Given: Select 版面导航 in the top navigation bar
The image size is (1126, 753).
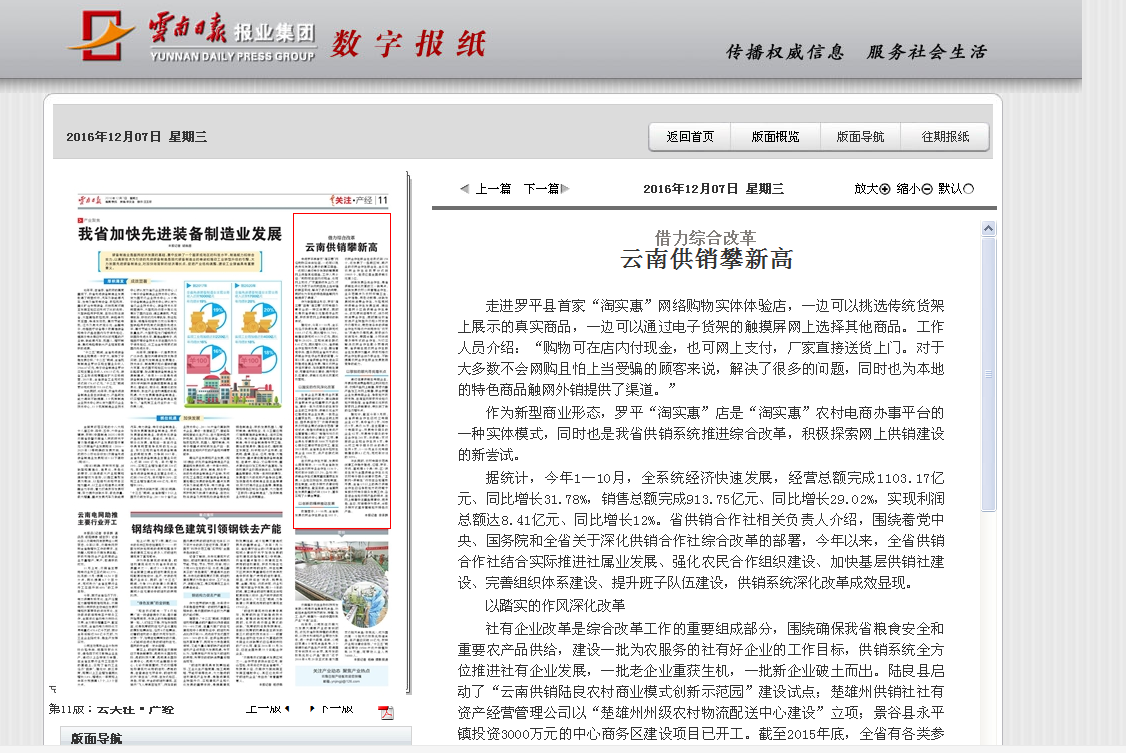Looking at the screenshot, I should point(860,137).
